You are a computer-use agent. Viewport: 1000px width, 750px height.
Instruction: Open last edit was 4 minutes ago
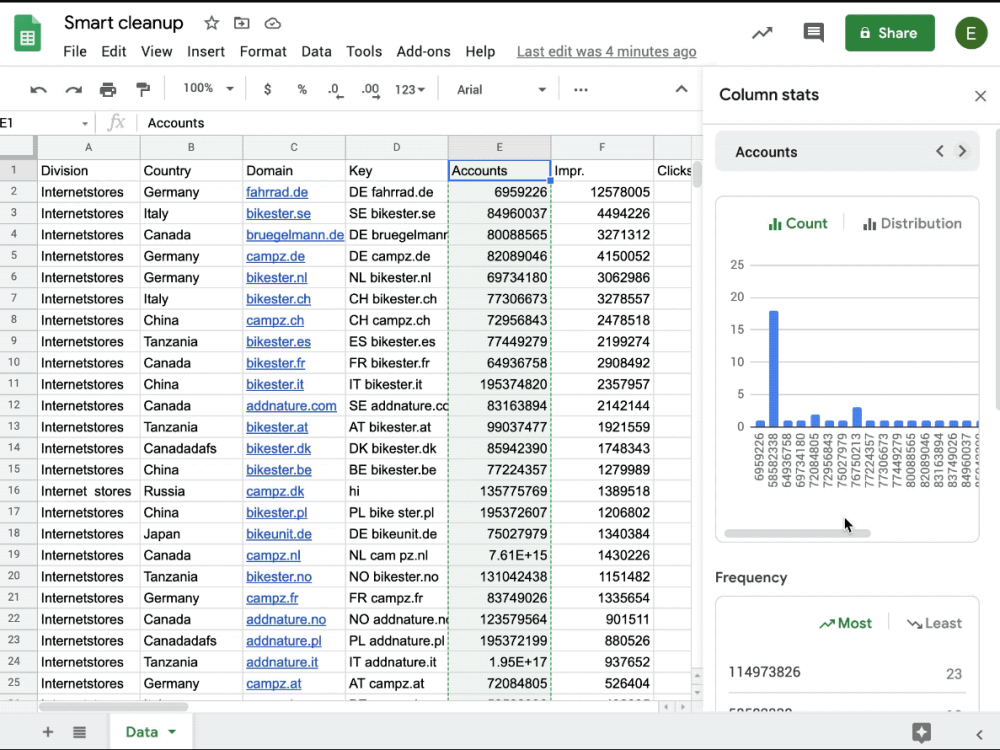pos(607,52)
